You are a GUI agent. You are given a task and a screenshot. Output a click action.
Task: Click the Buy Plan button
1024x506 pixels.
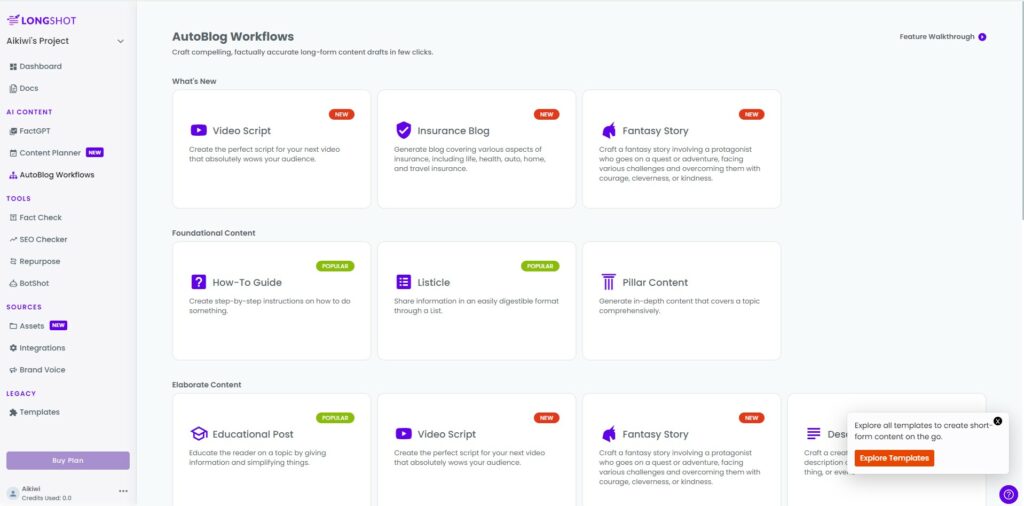[68, 460]
